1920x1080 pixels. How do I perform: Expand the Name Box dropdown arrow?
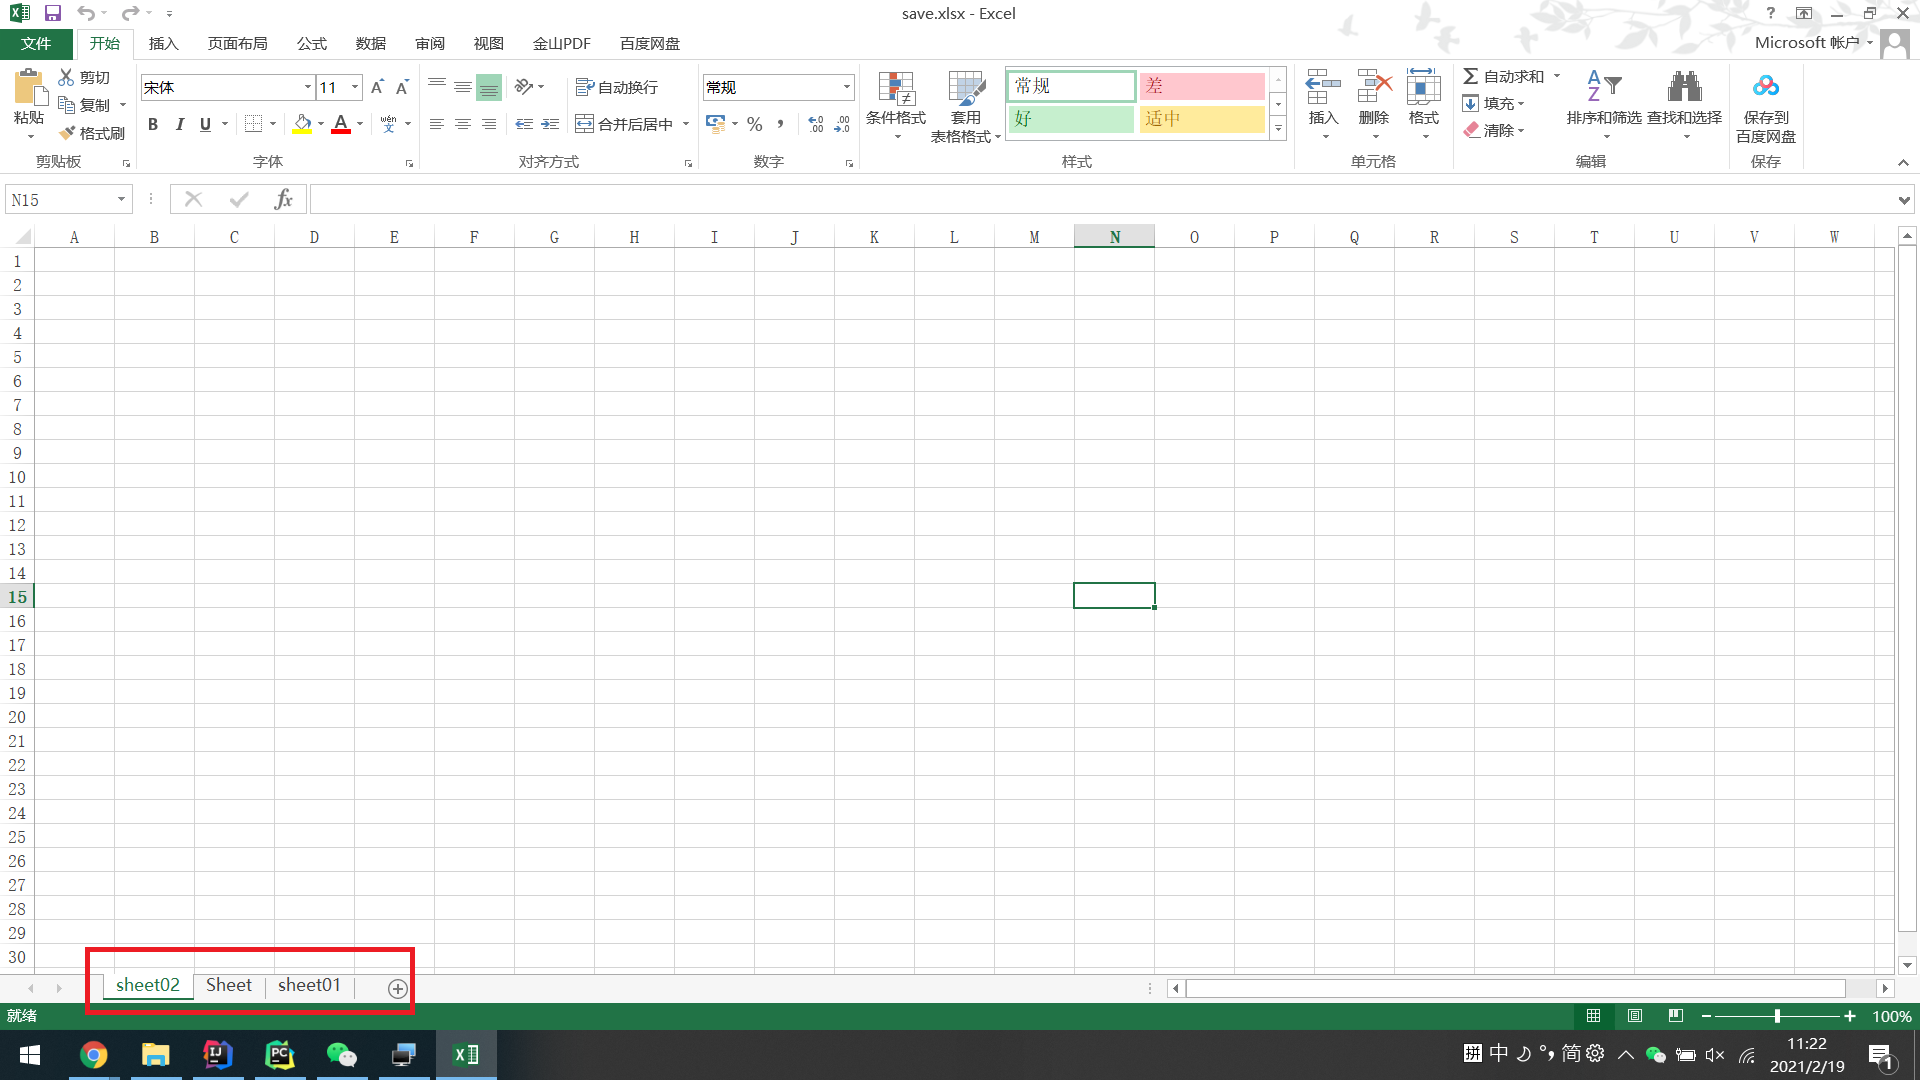click(x=121, y=199)
